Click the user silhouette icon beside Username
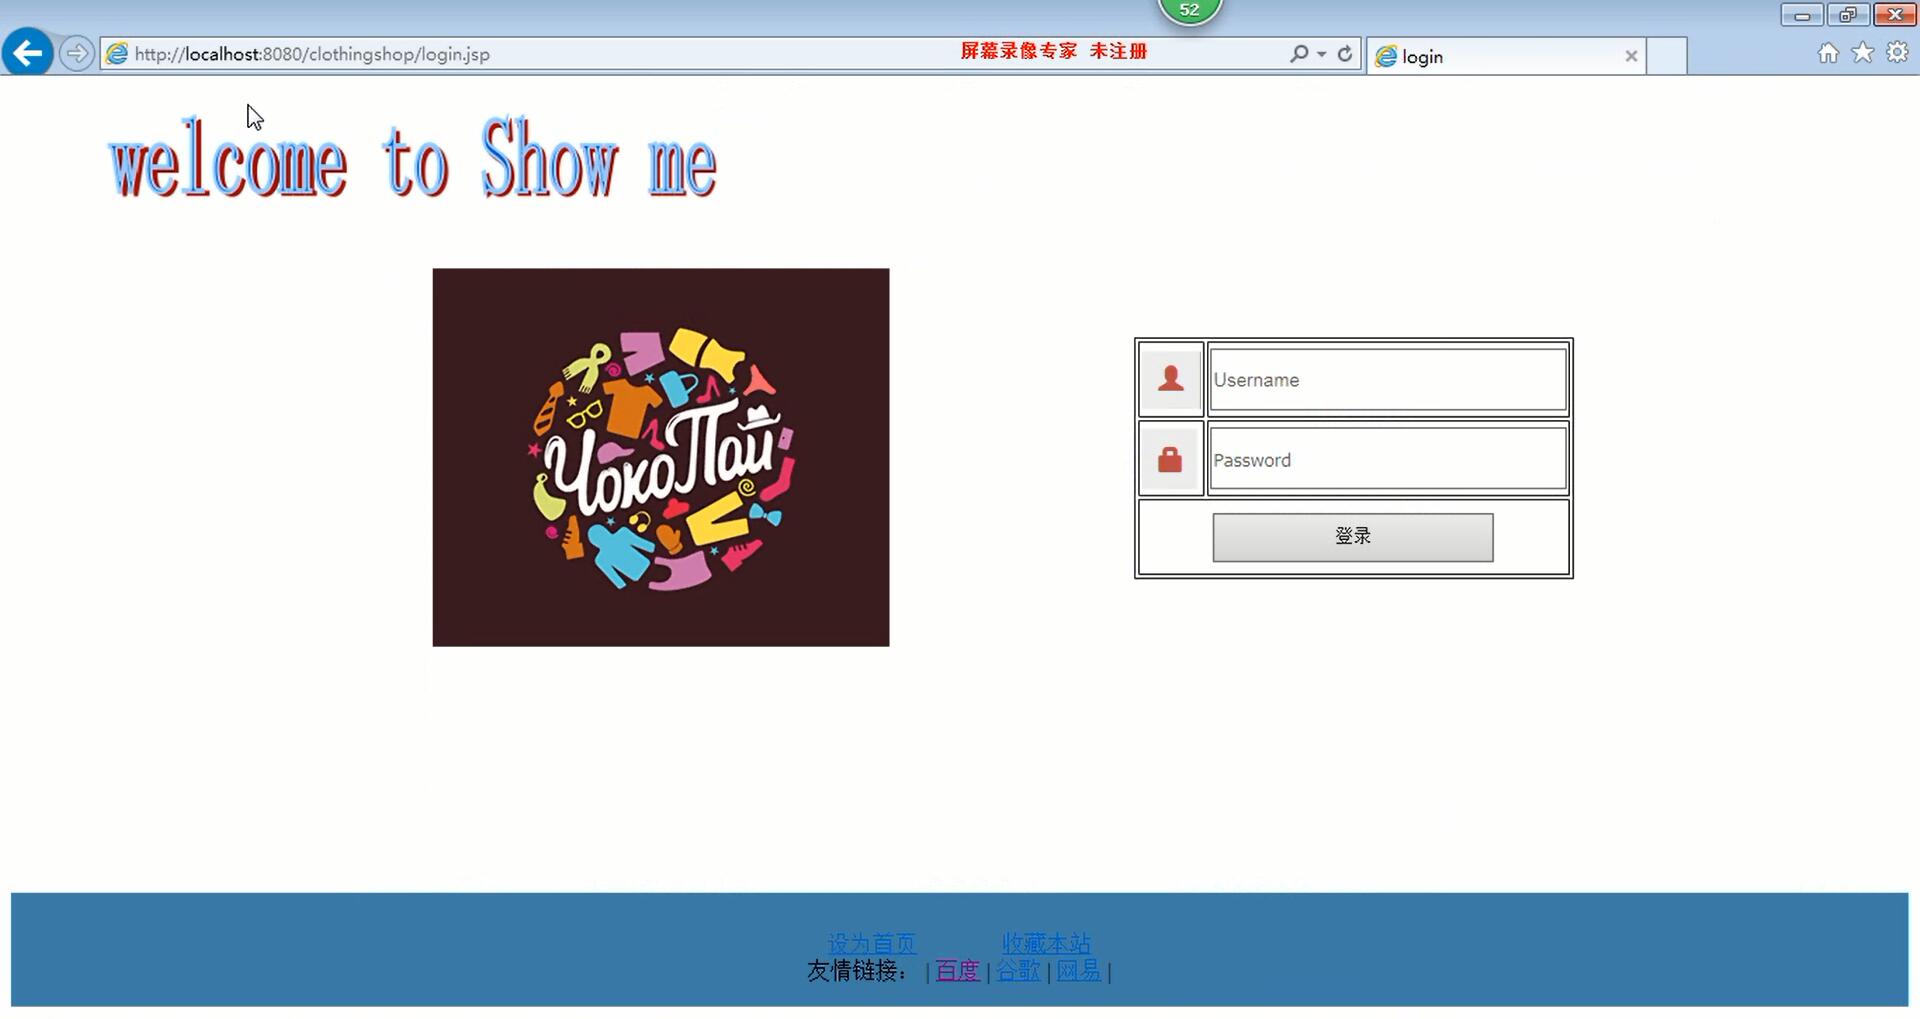 (1171, 379)
